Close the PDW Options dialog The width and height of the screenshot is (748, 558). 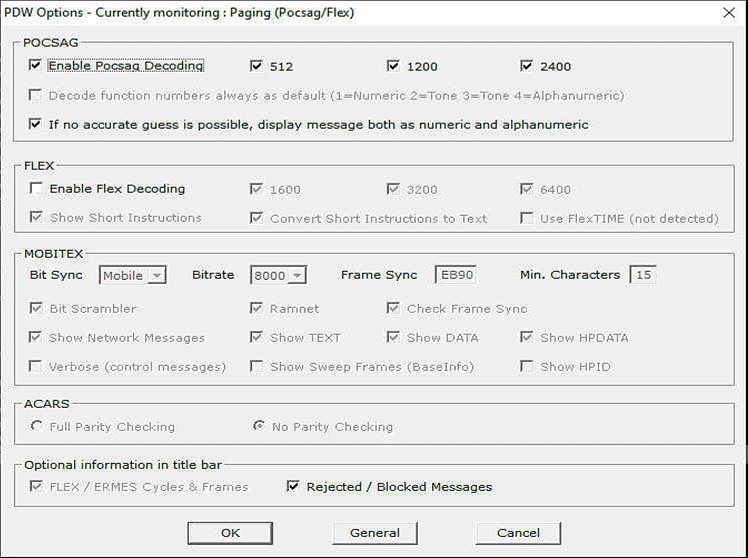point(729,13)
